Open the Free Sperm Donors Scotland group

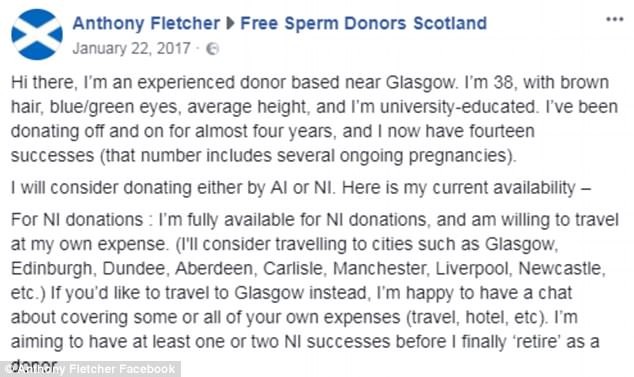[x=363, y=23]
